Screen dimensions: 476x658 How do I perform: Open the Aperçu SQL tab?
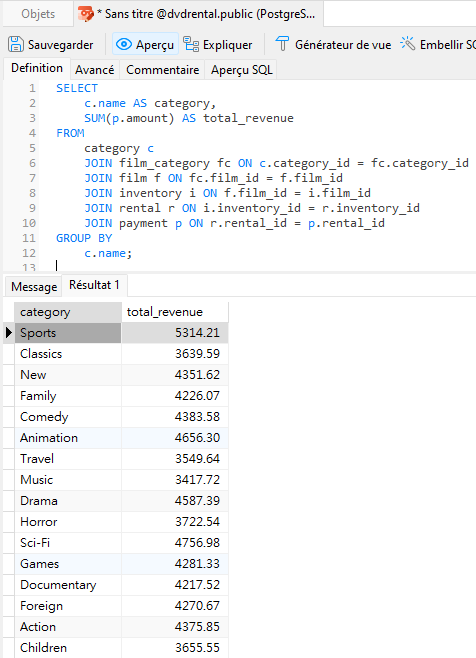[241, 70]
